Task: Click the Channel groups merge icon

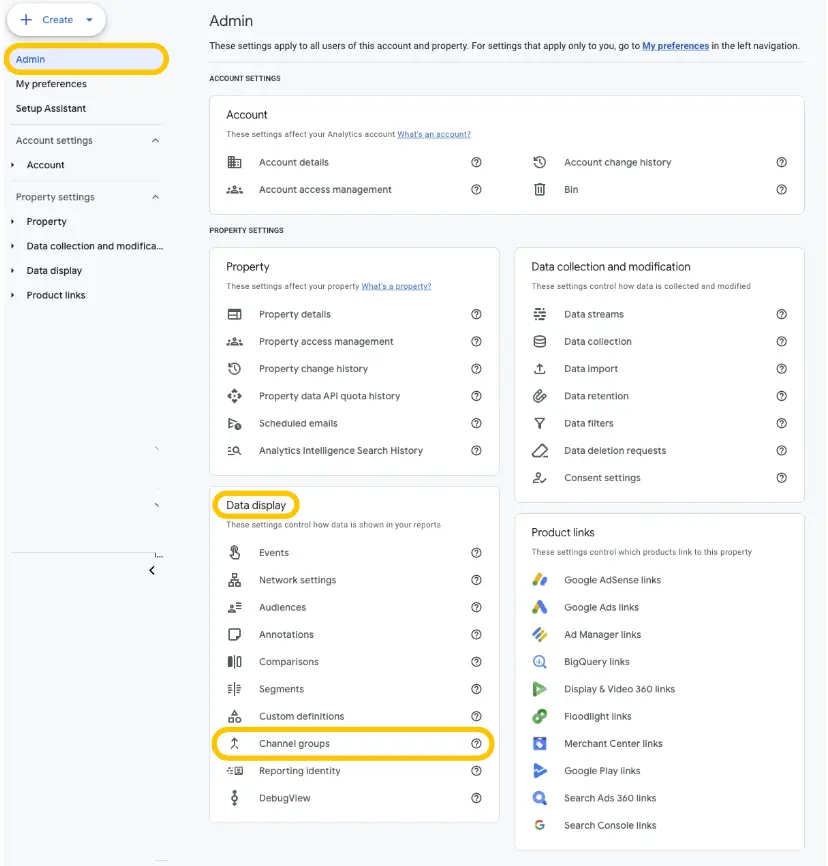Action: pyautogui.click(x=234, y=743)
